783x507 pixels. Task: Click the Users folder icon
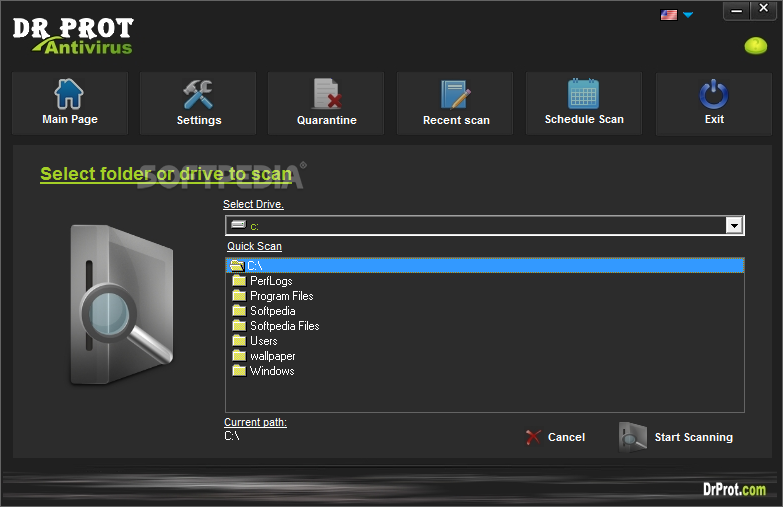(x=239, y=340)
